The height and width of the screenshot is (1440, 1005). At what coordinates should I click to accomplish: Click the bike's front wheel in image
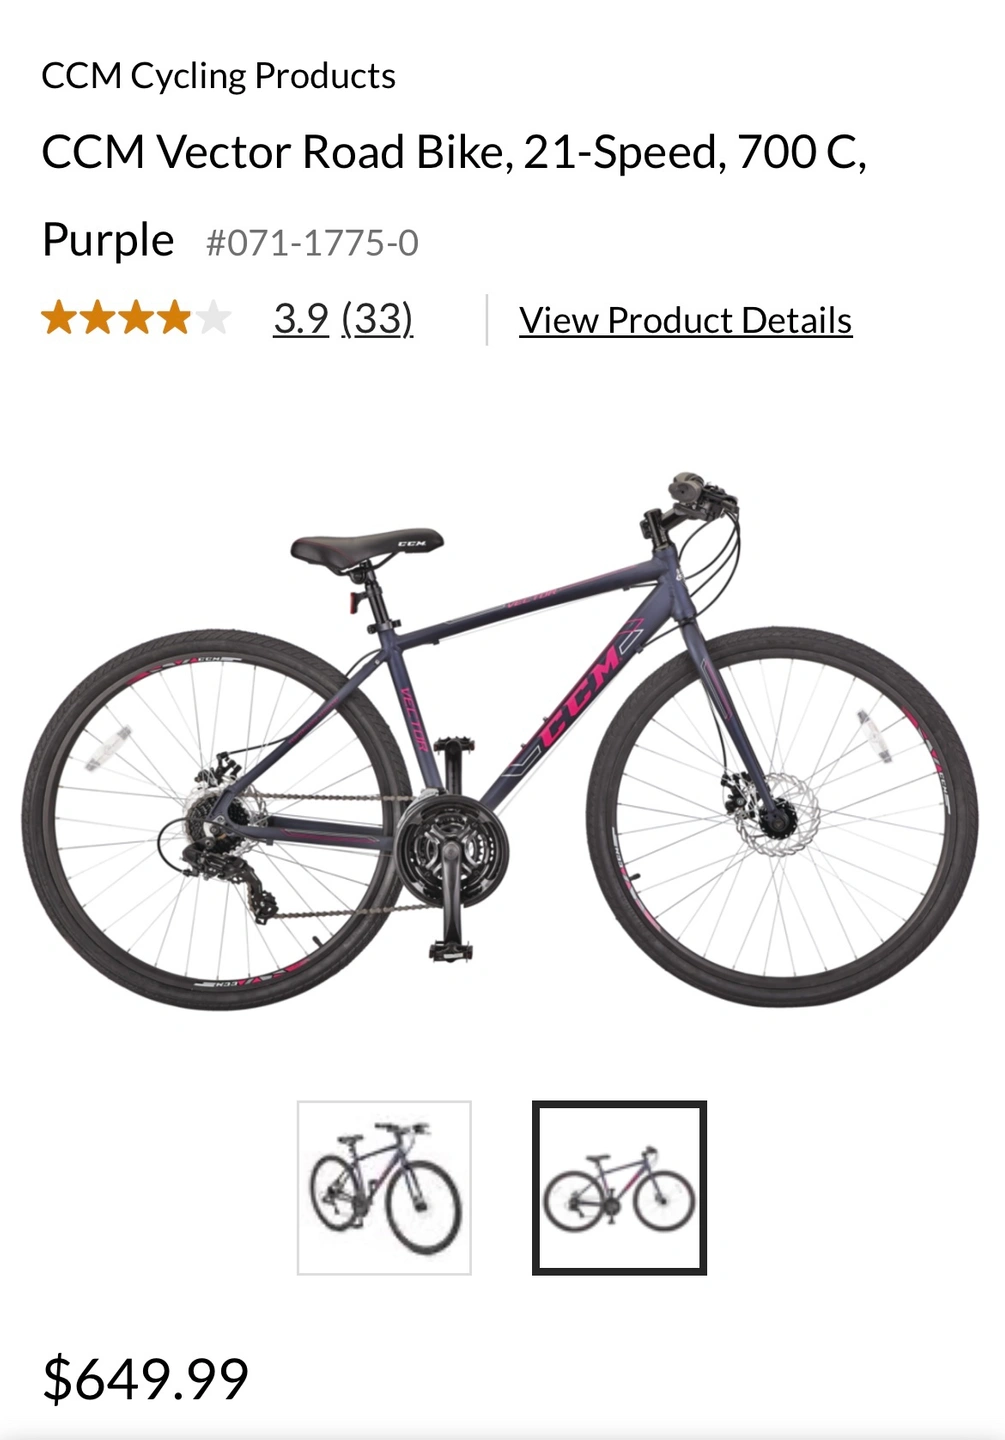[782, 817]
